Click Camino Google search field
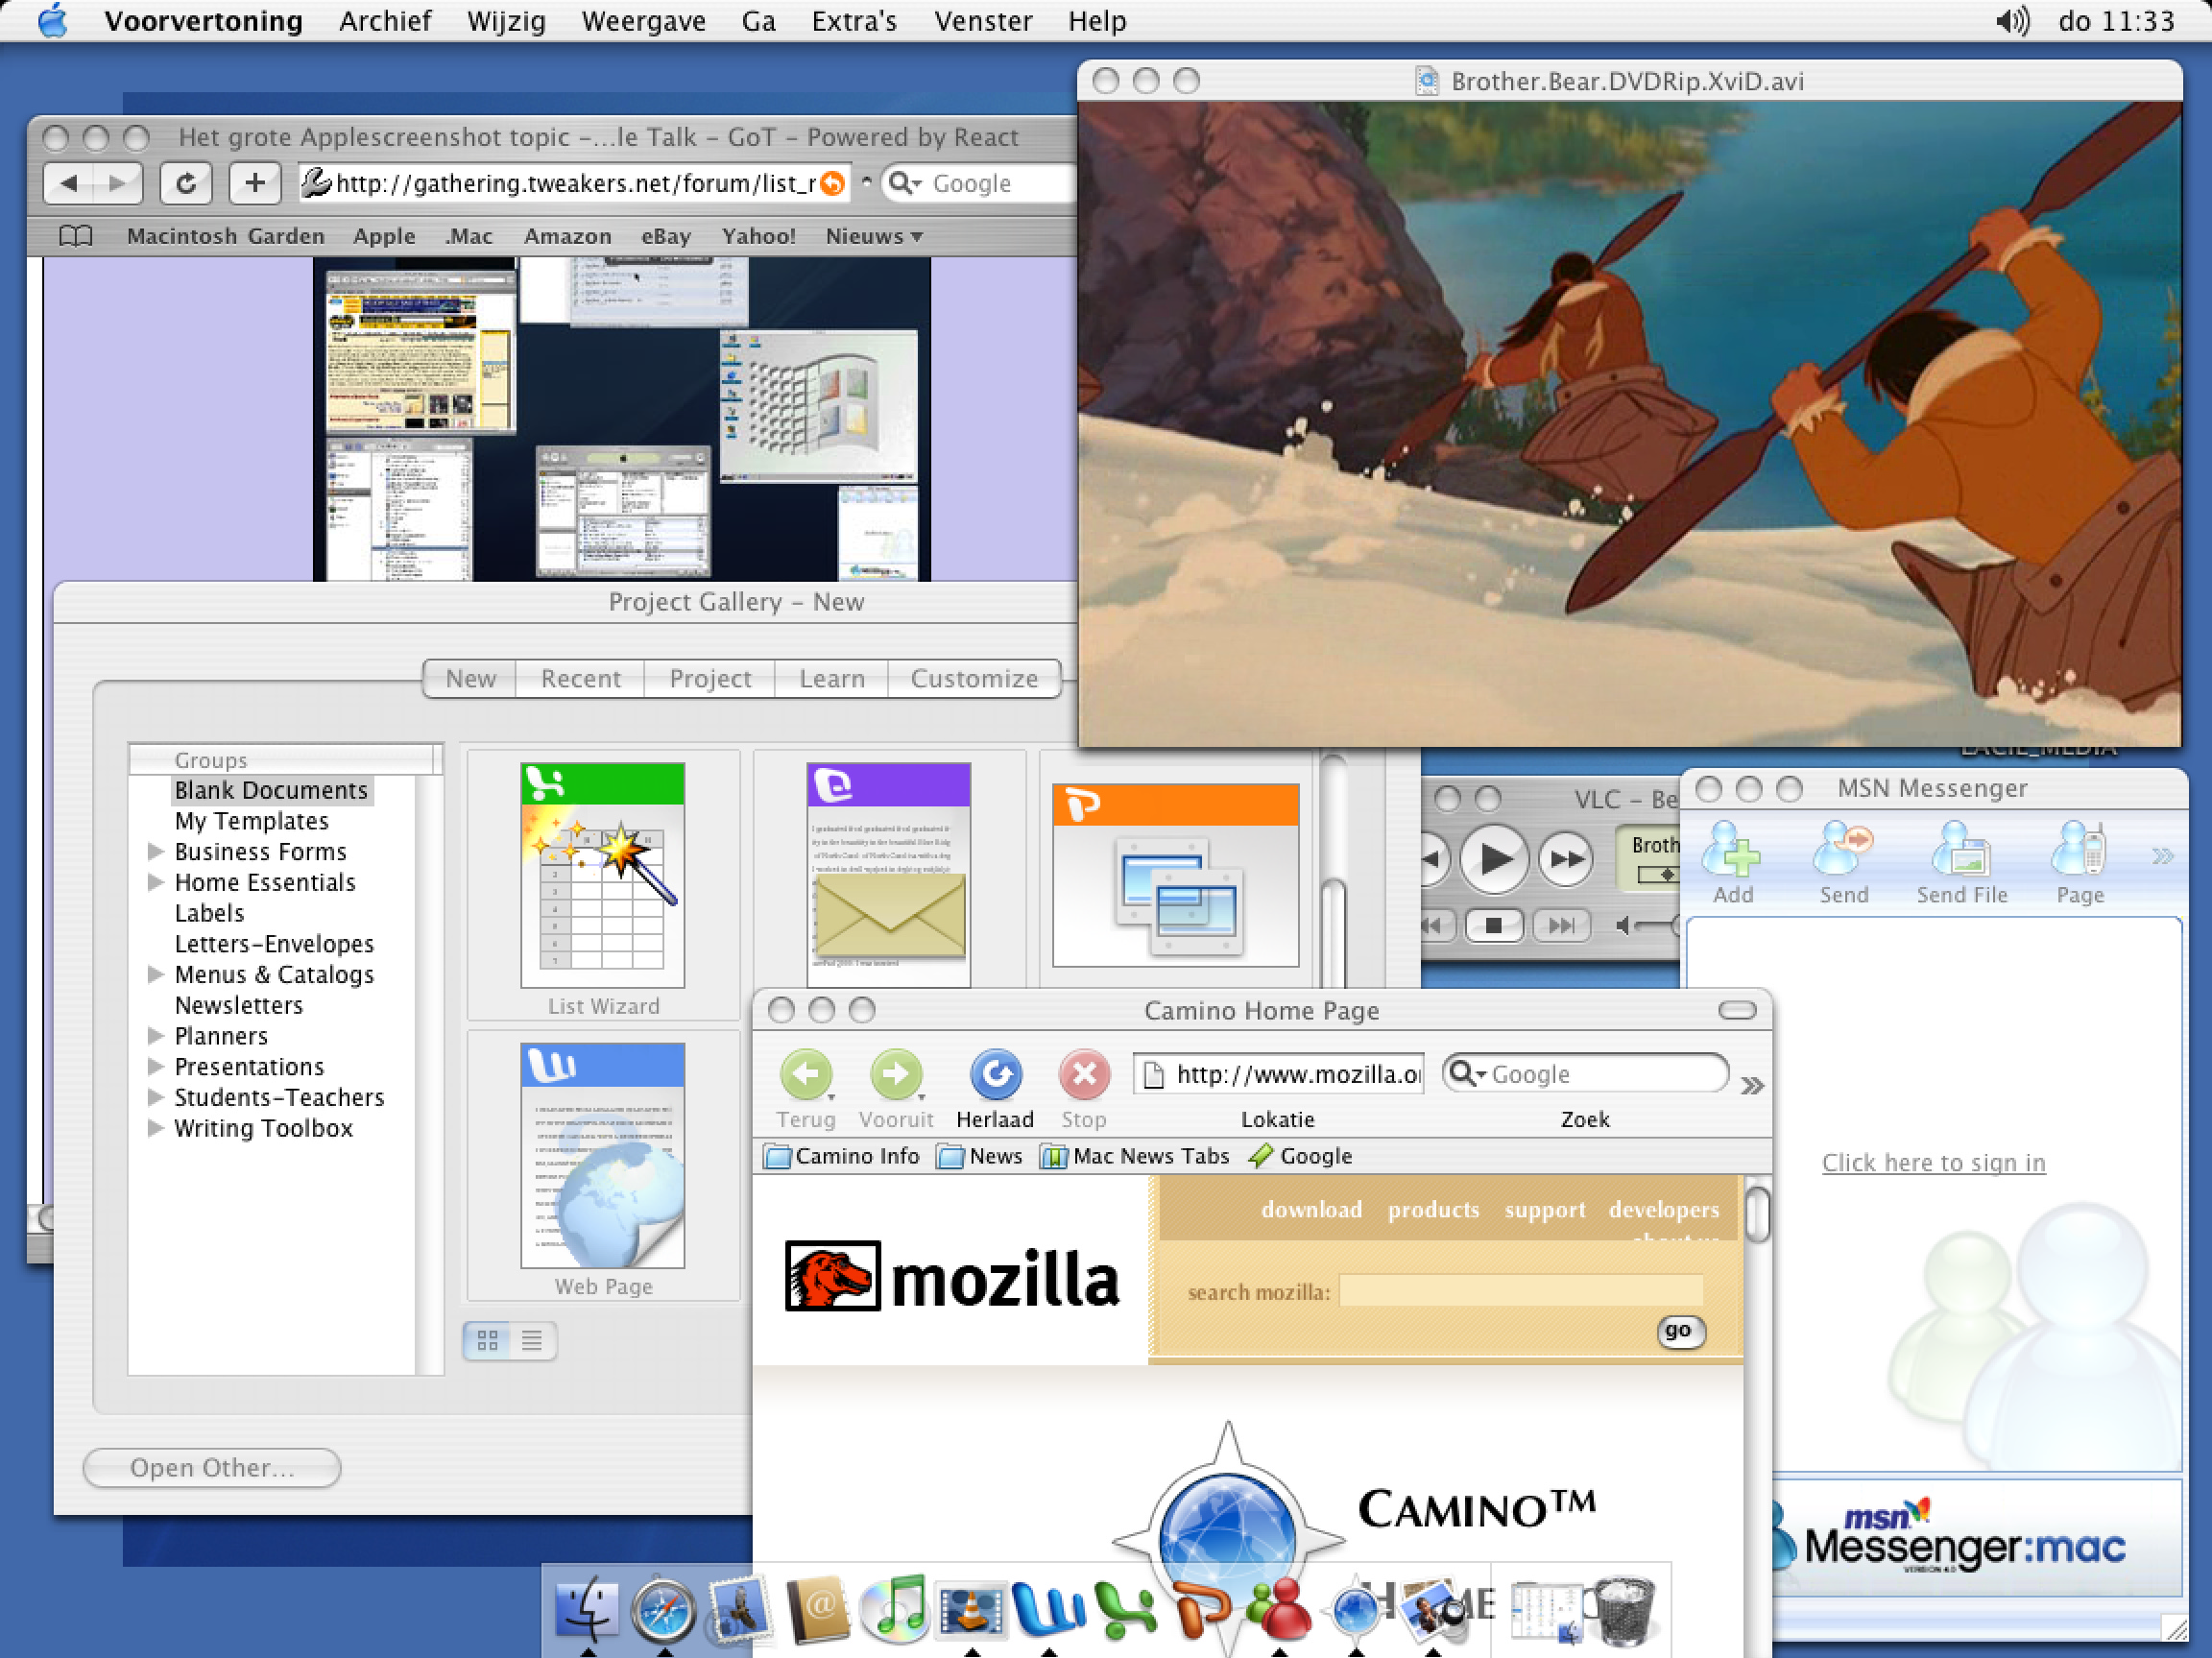 [x=1586, y=1074]
